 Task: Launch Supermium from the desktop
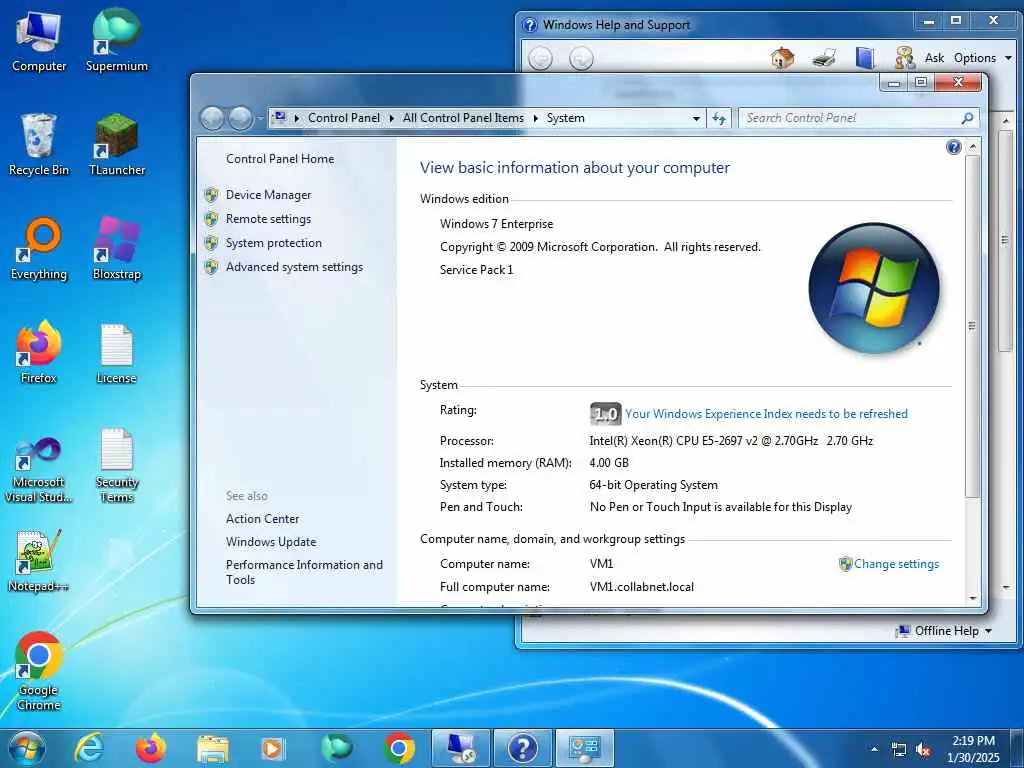click(x=117, y=40)
